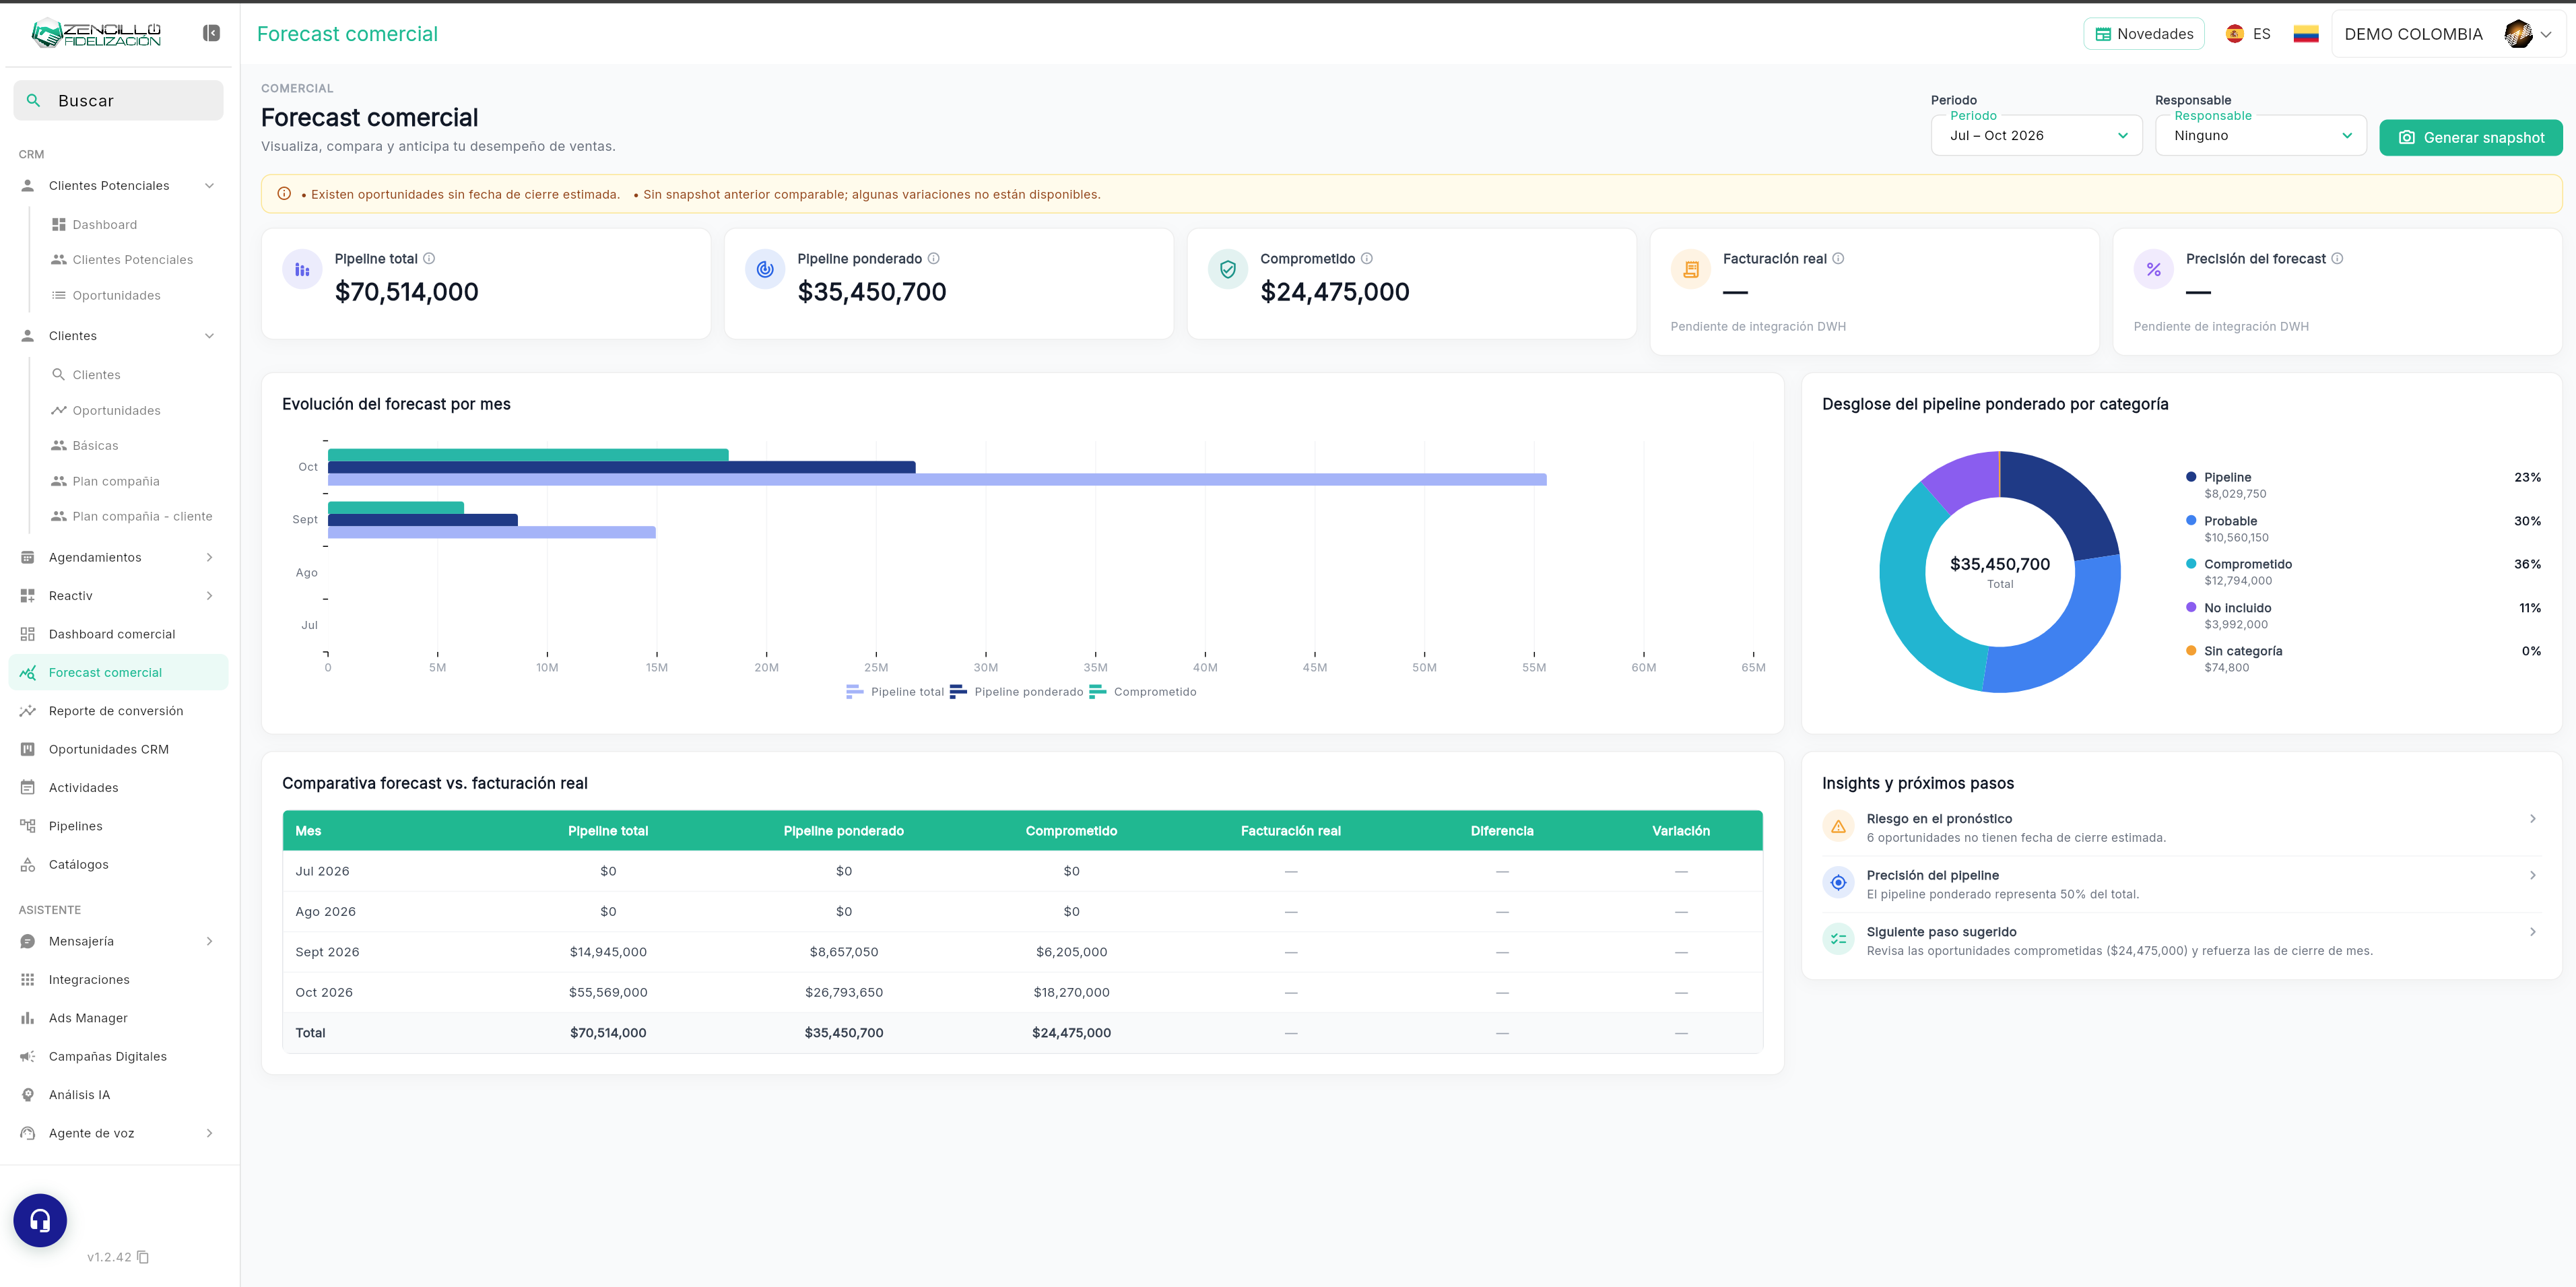
Task: Open the DEMO COLOMBIA account menu chevron
Action: 2546,34
